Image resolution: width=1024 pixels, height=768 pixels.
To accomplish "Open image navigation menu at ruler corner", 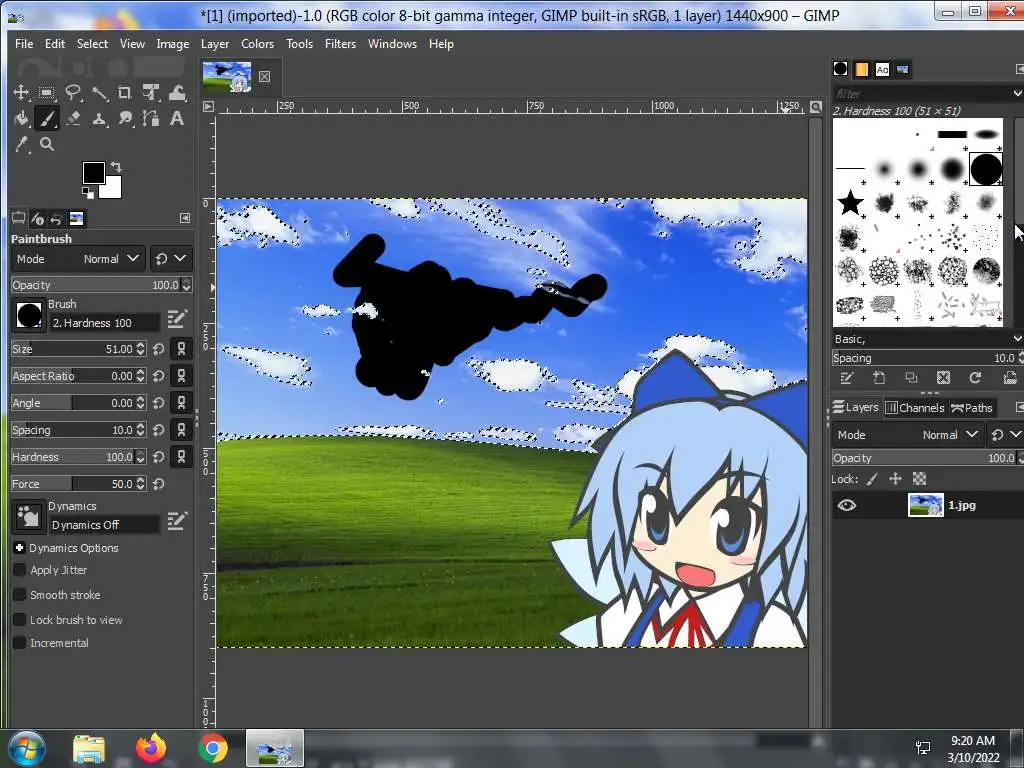I will [208, 106].
